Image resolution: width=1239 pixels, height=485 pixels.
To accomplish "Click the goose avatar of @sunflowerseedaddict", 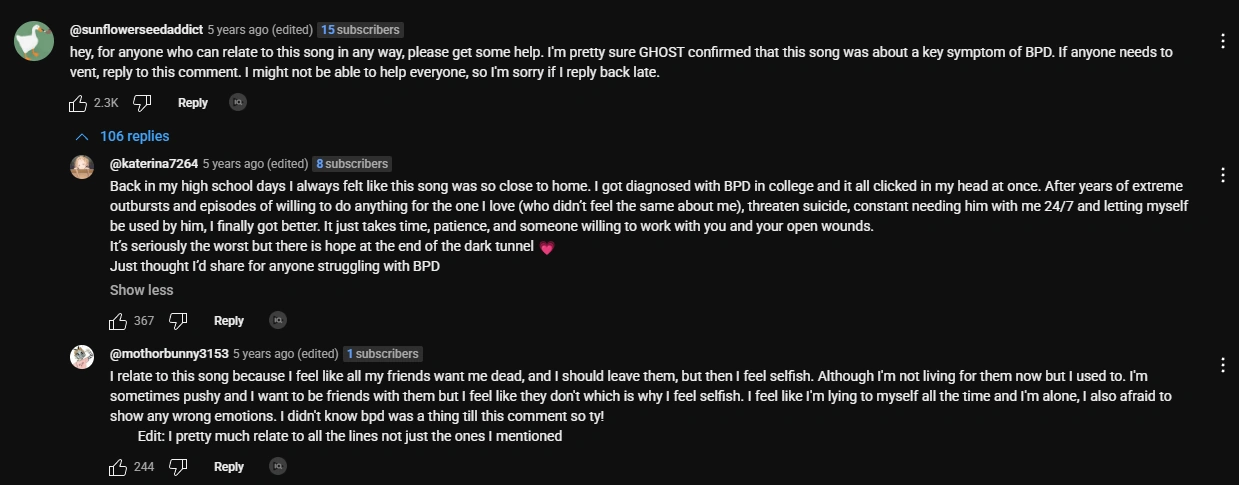I will coord(34,42).
